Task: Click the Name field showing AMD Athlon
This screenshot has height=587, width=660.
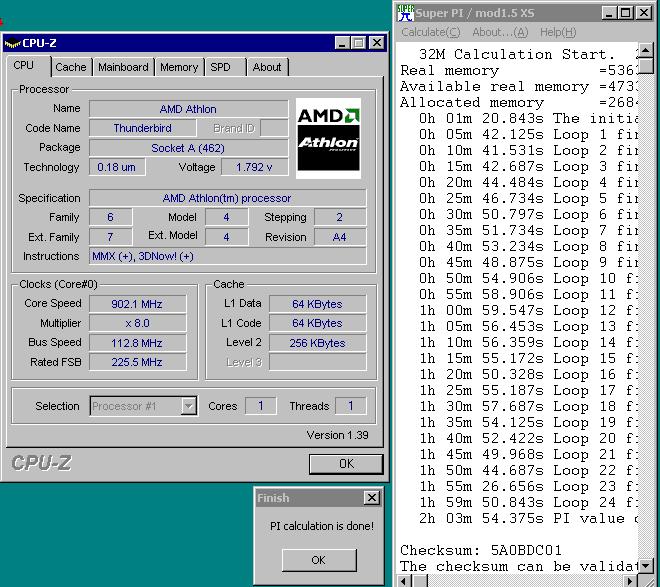Action: tap(189, 109)
